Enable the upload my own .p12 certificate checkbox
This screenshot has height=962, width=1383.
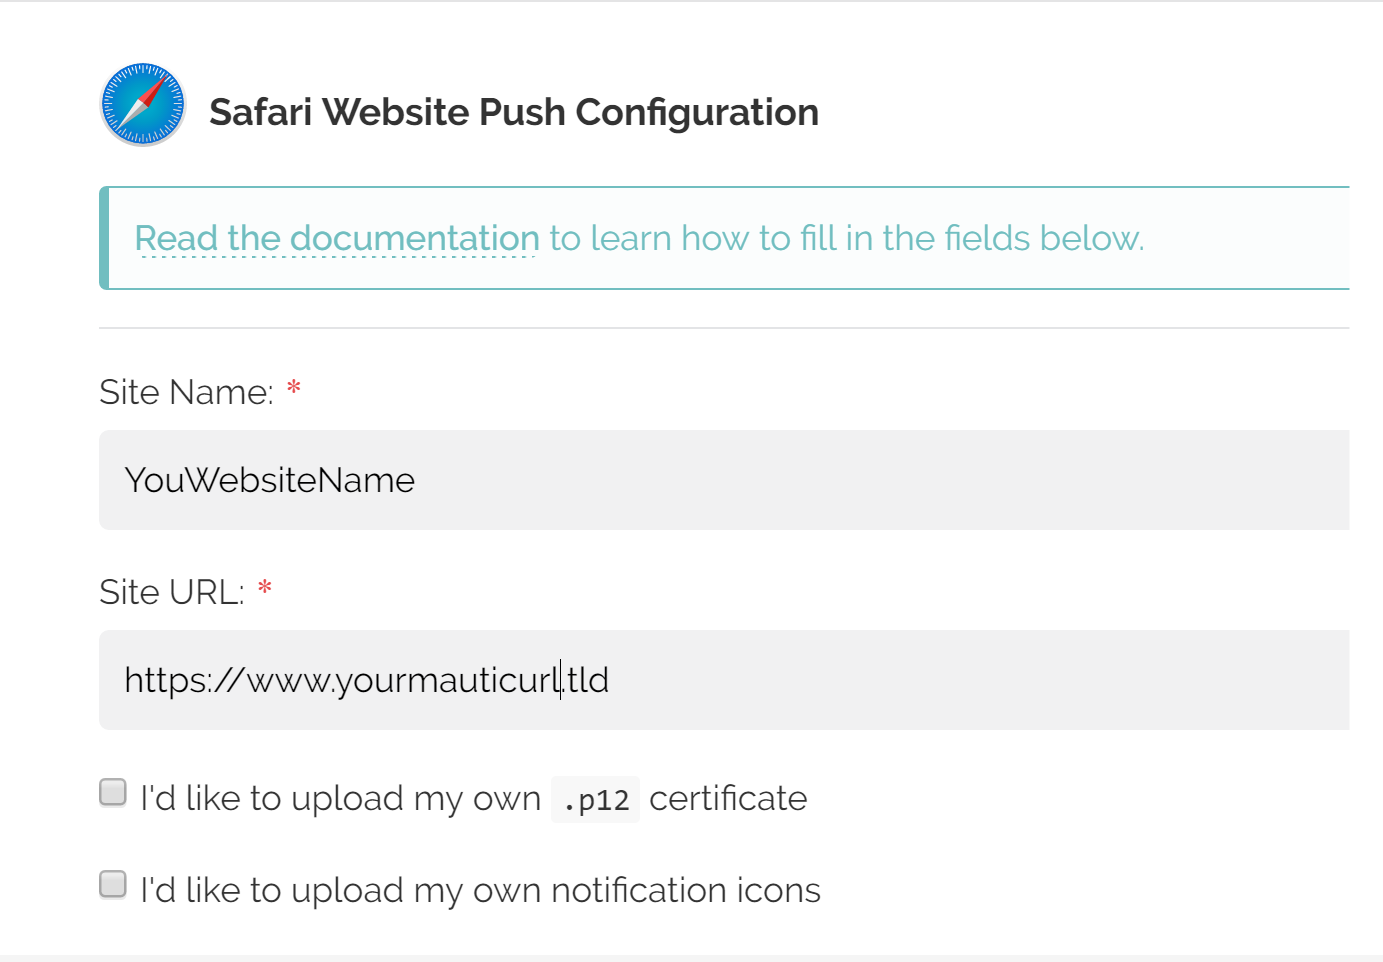pos(113,793)
